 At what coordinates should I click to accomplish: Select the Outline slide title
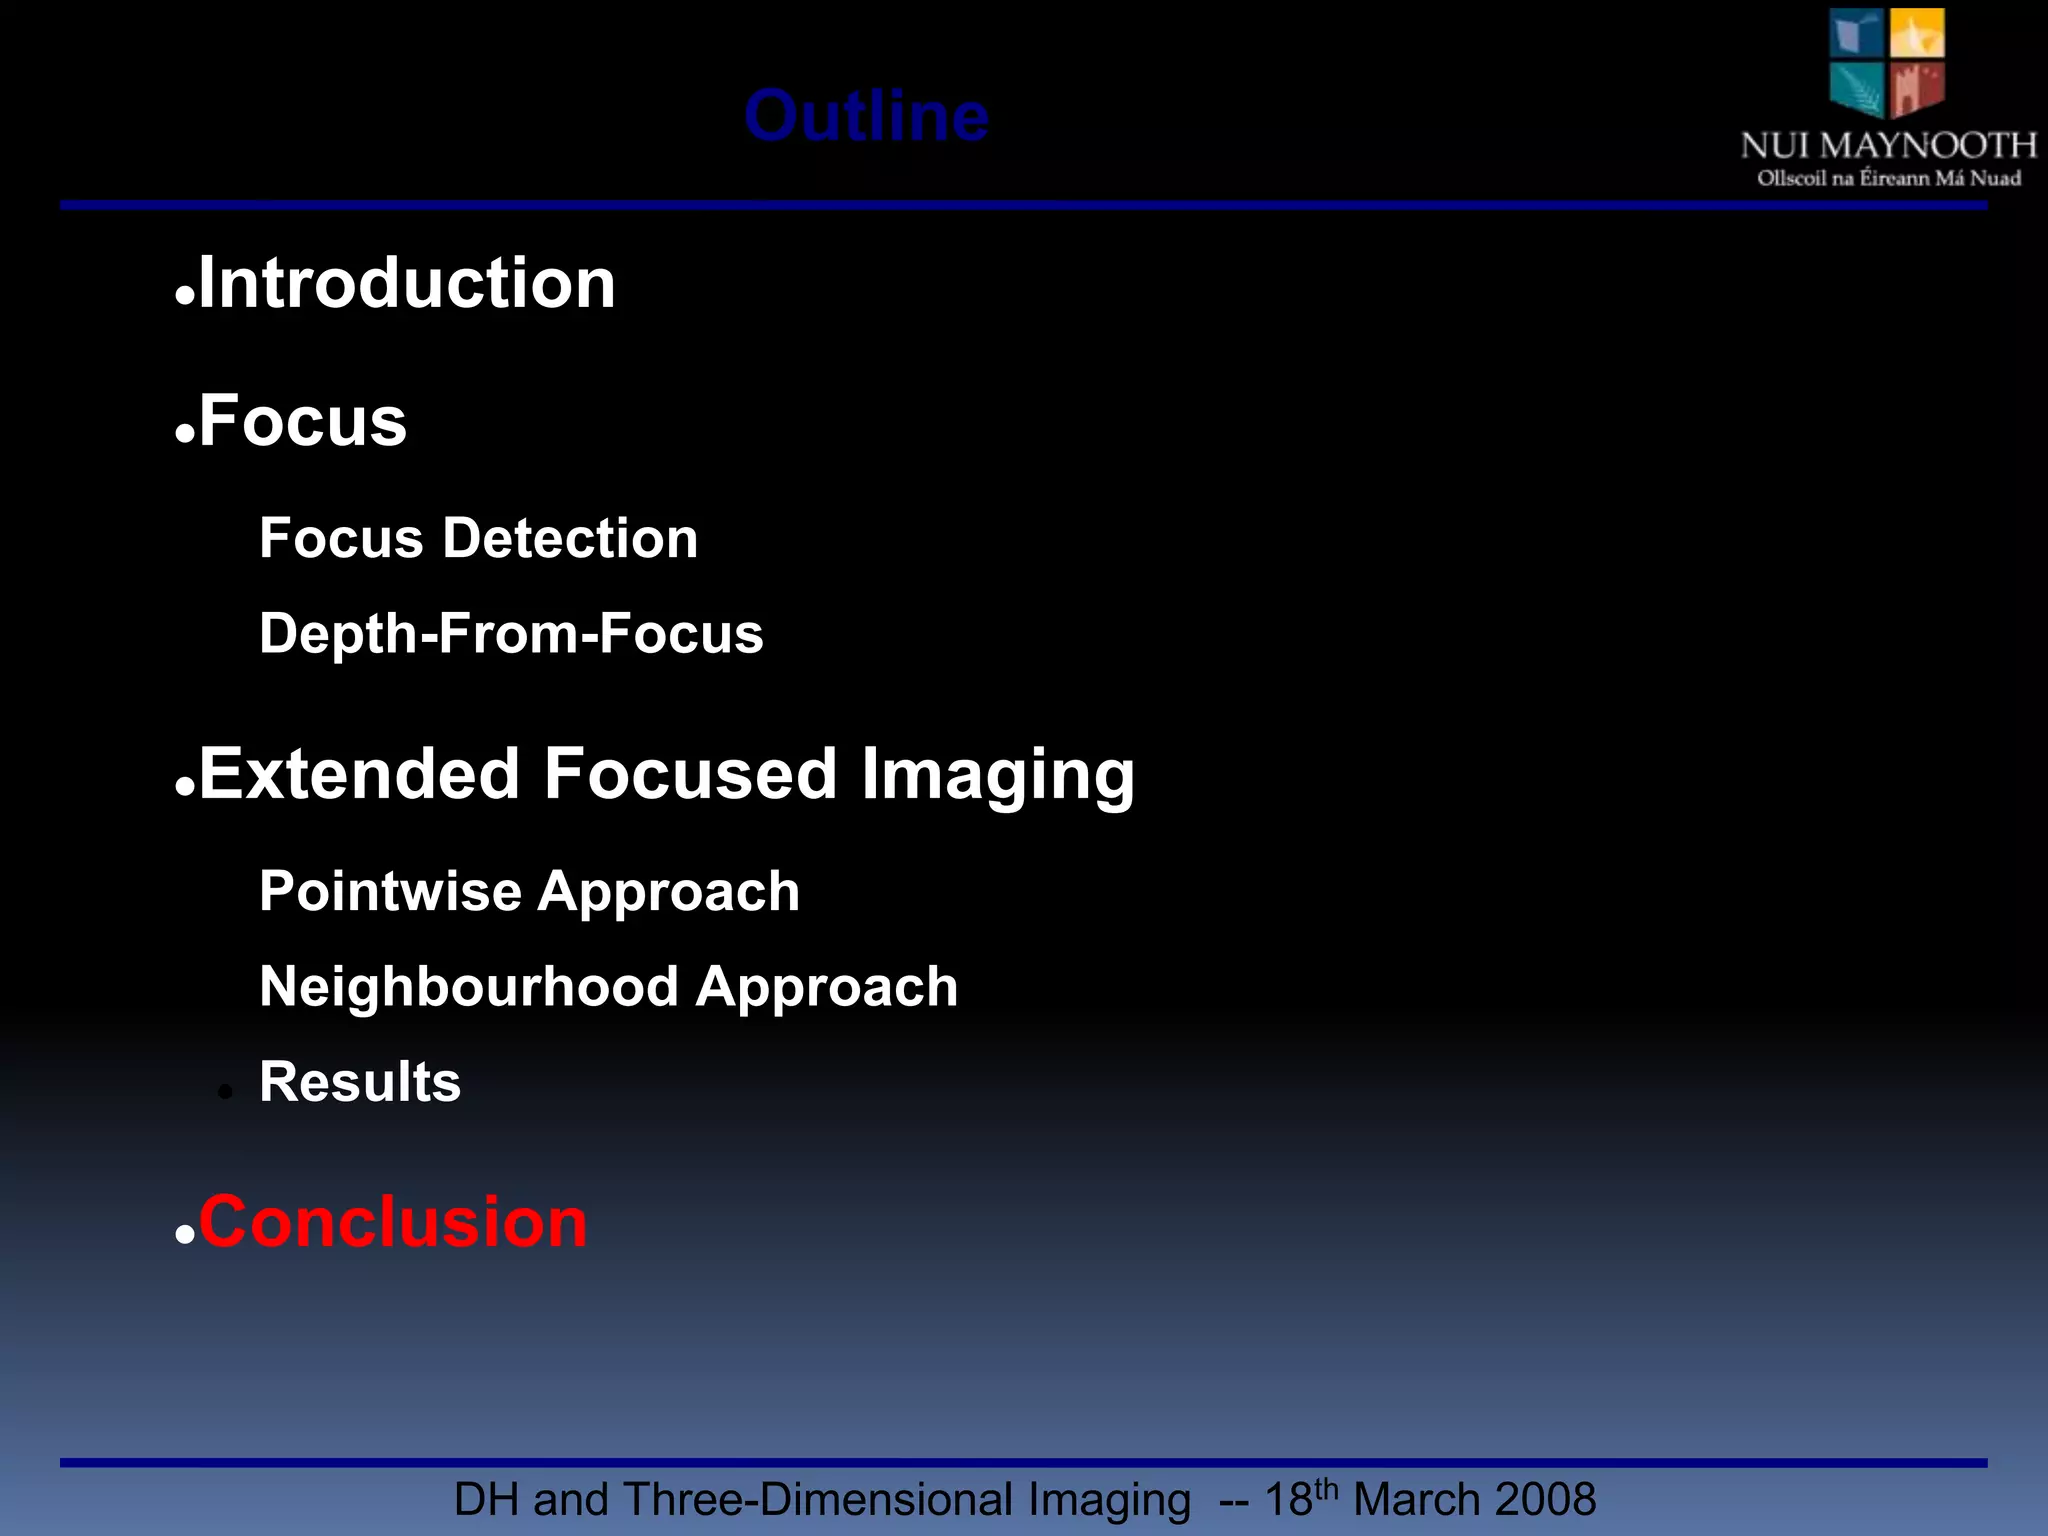coord(866,117)
